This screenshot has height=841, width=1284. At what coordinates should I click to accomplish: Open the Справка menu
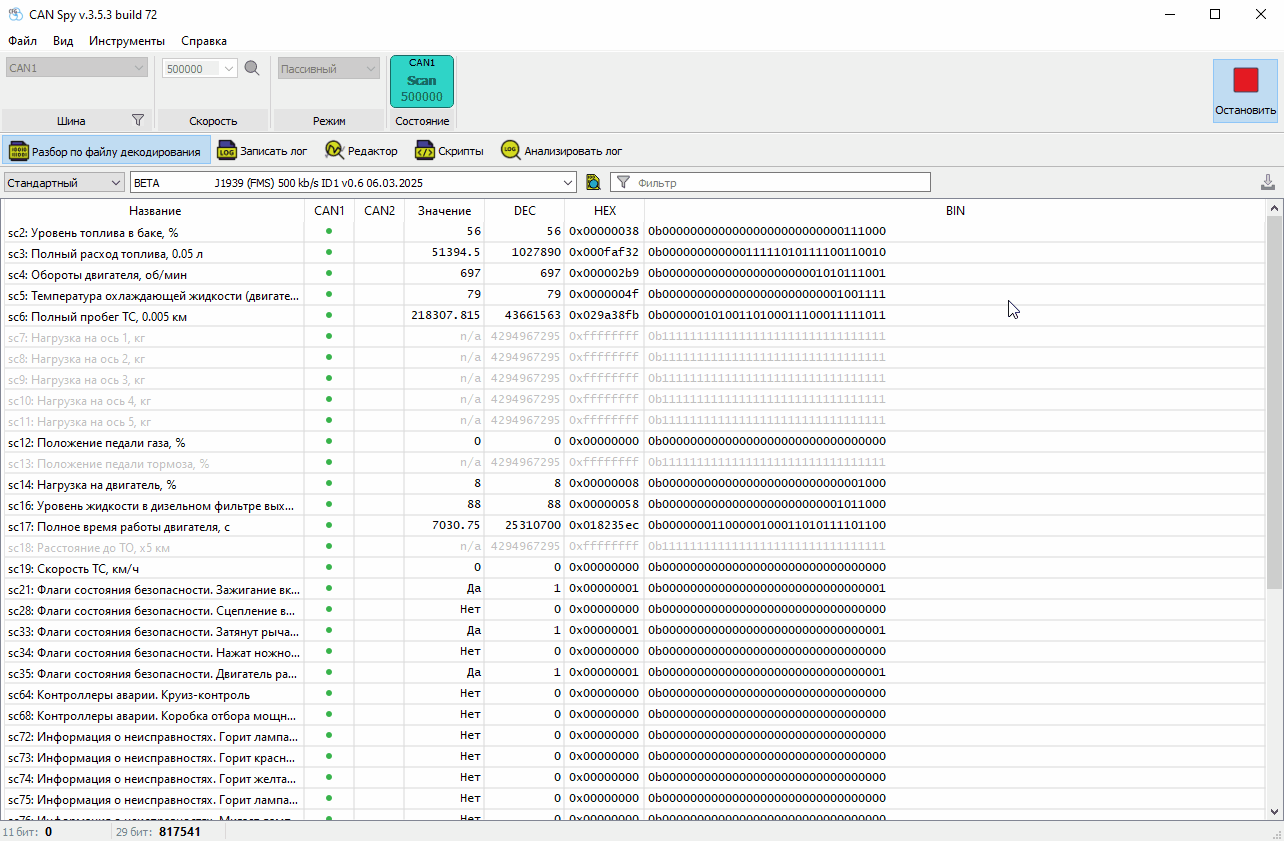(204, 41)
